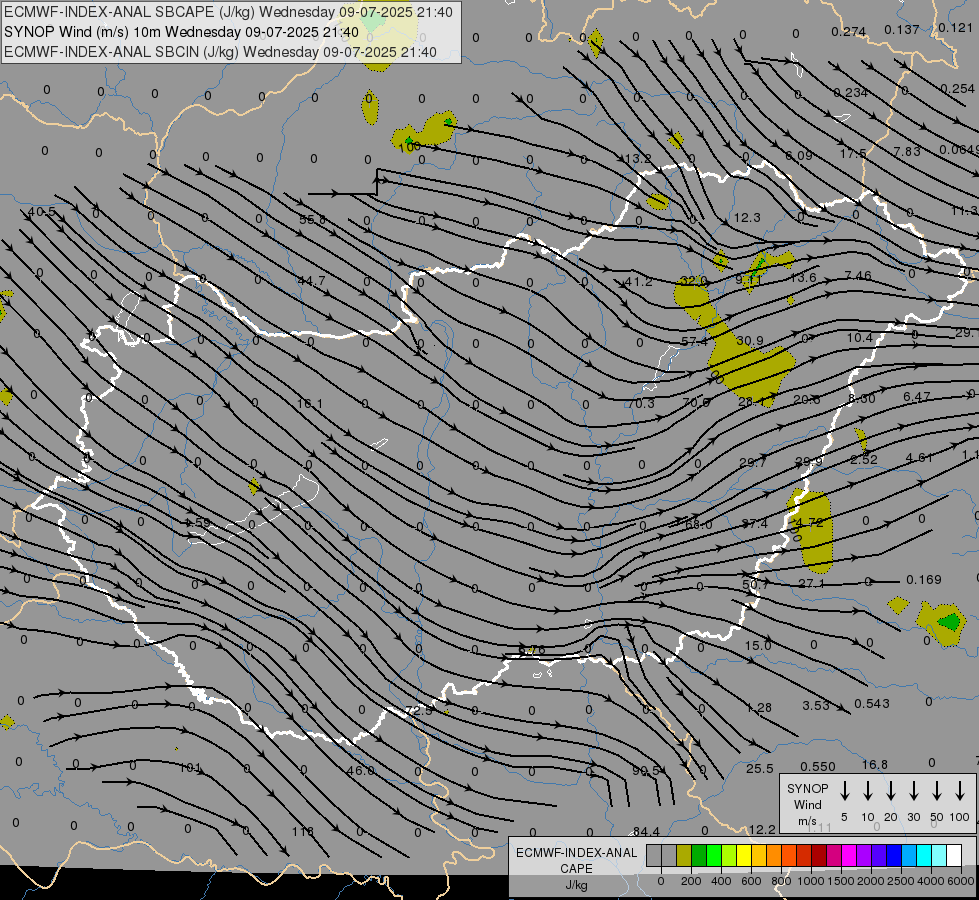Click the 50 m/s wind arrow in legend
Screen dimensions: 979x900
[937, 791]
